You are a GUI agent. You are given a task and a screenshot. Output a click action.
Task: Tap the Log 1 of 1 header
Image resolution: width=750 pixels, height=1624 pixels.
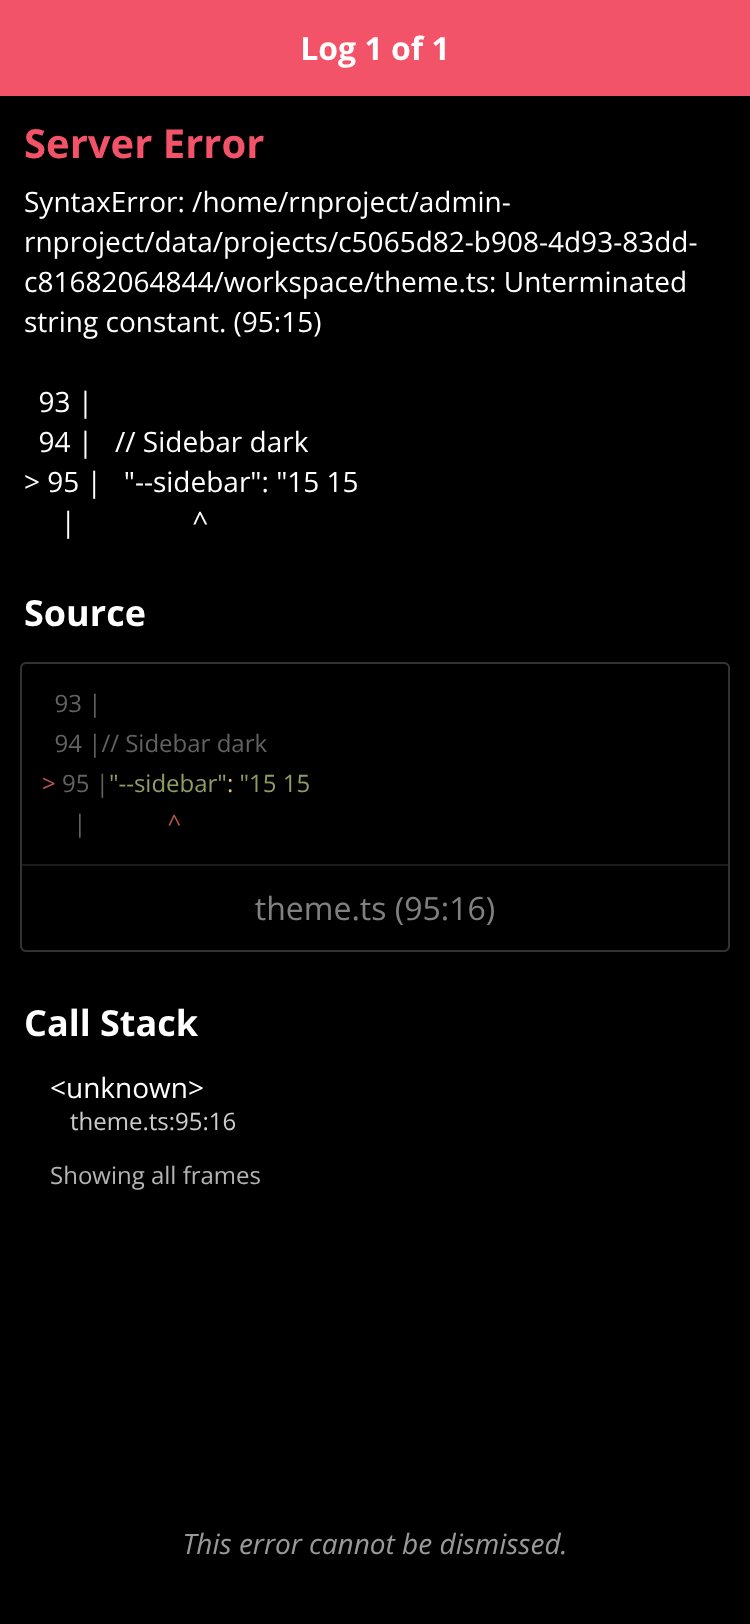374,48
